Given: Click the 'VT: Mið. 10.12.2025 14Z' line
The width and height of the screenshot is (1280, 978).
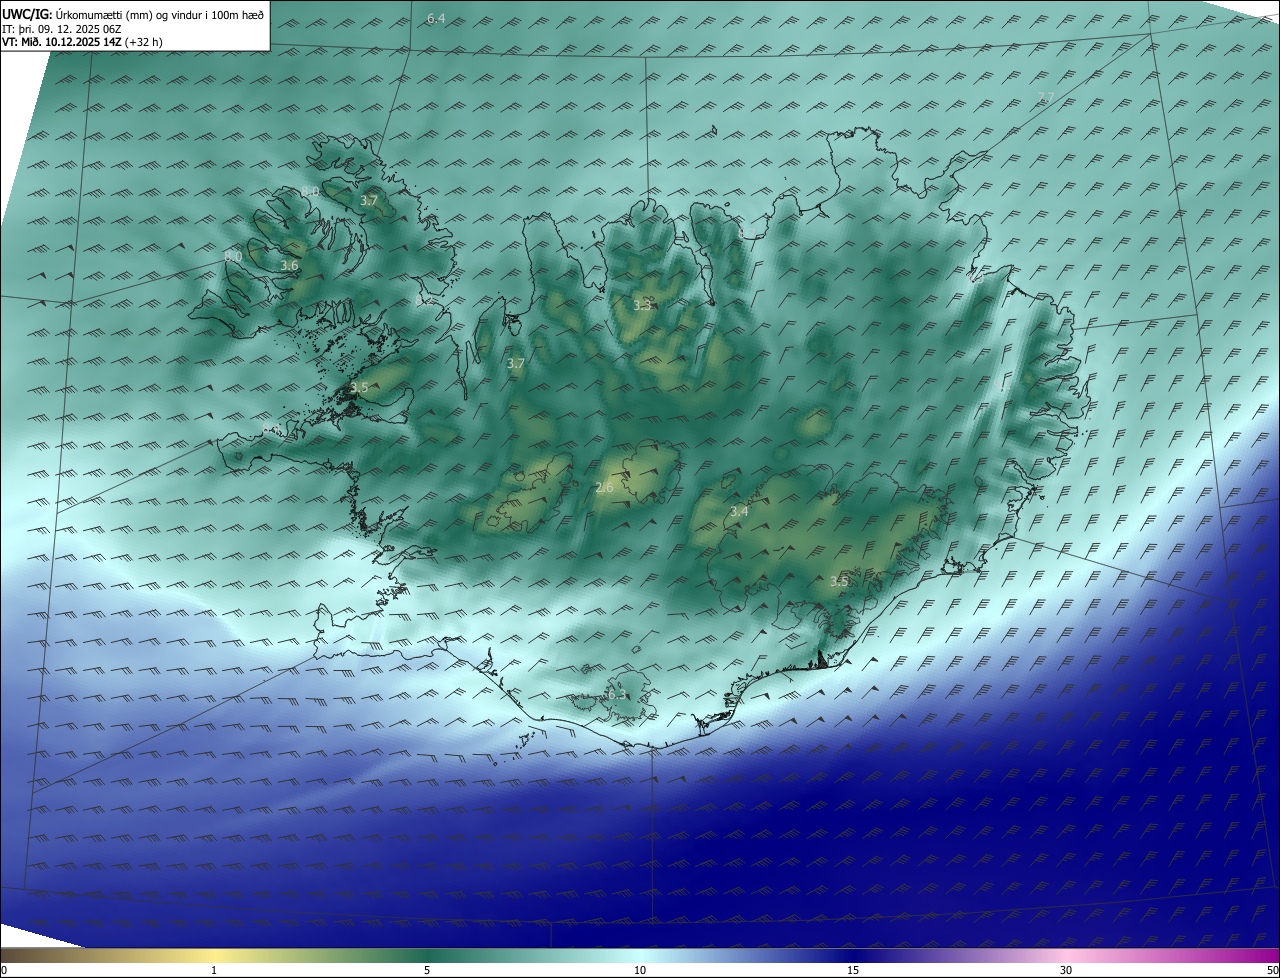Looking at the screenshot, I should (61, 43).
